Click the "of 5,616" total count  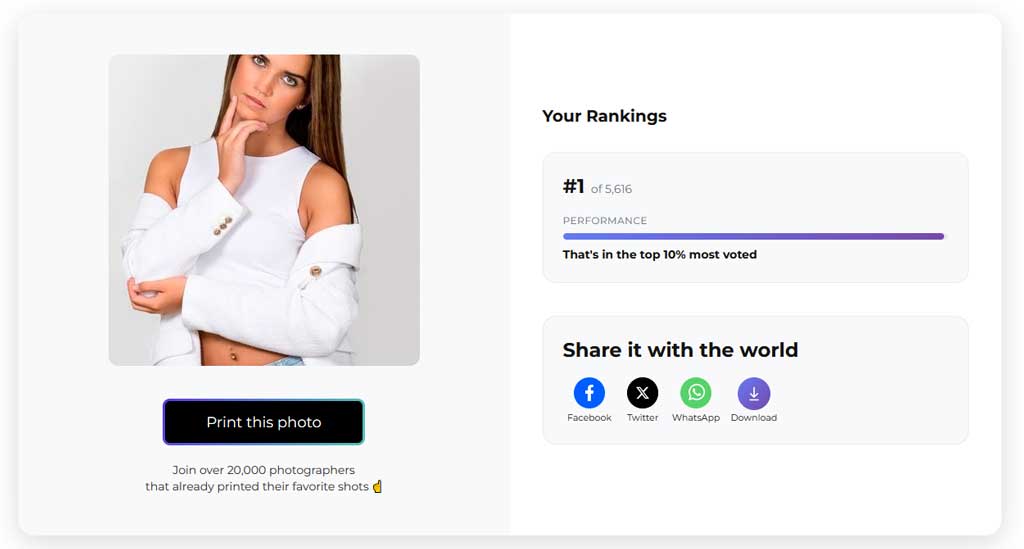tap(611, 189)
